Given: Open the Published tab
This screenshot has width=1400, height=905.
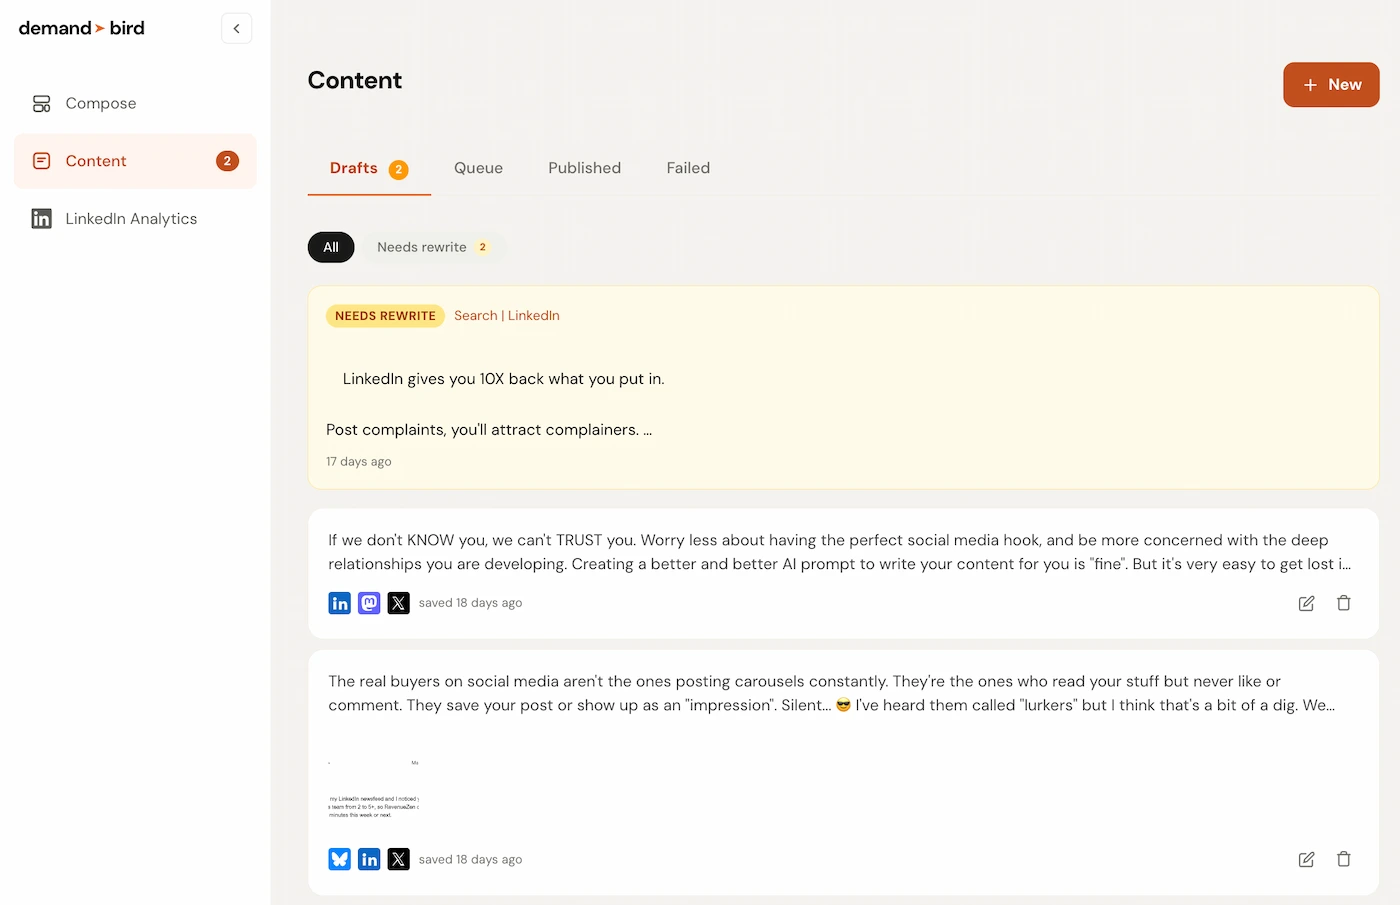Looking at the screenshot, I should 584,168.
